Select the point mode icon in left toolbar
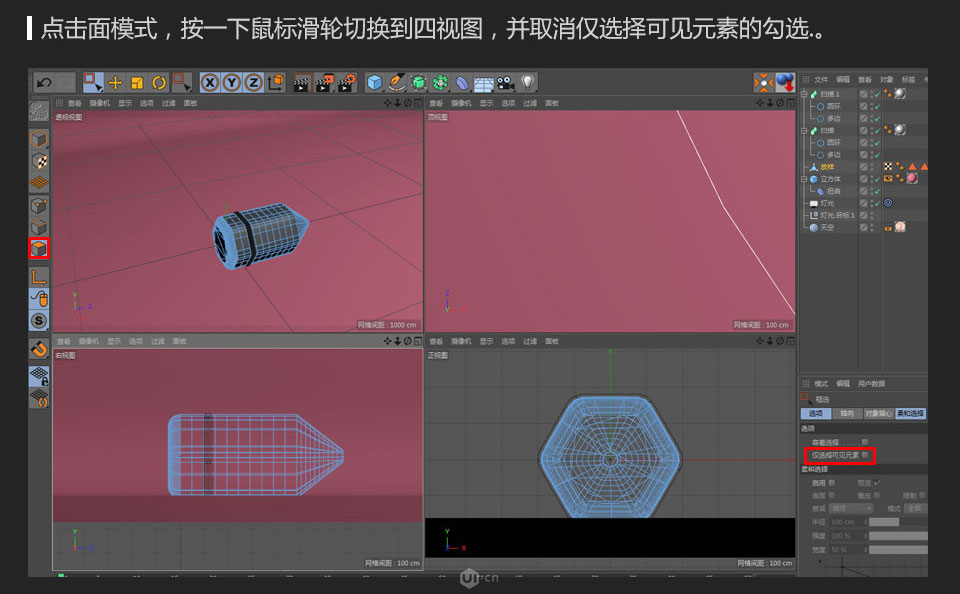Screen dimensions: 960x594 (x=39, y=205)
